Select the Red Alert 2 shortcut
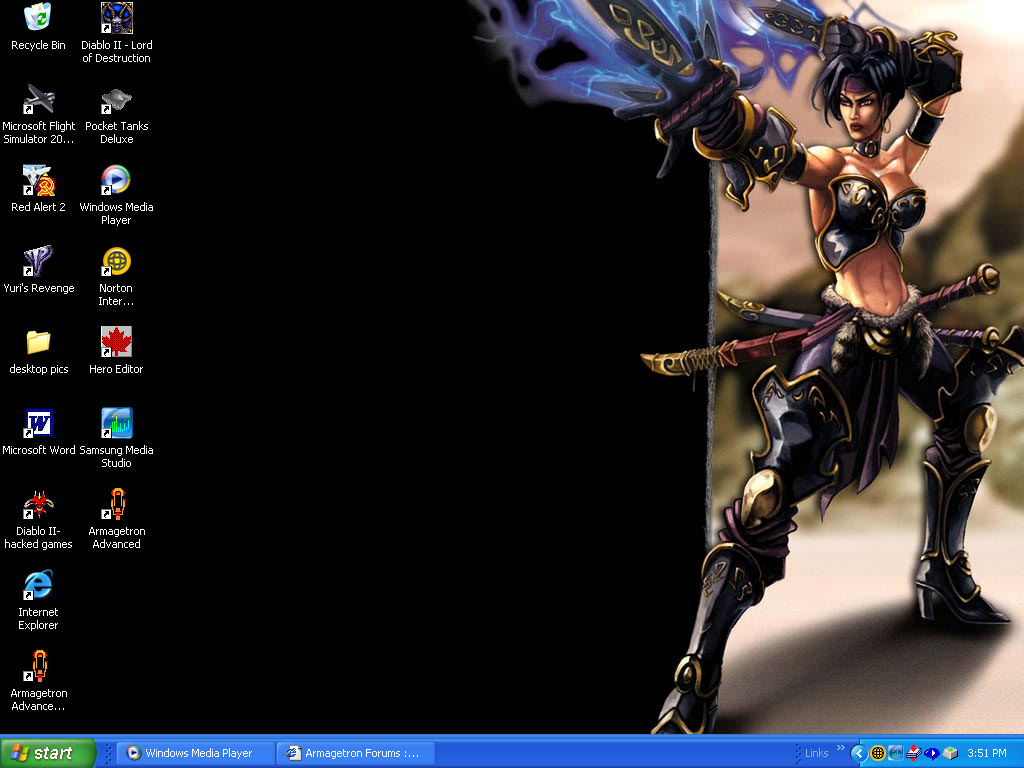This screenshot has height=768, width=1024. point(38,180)
